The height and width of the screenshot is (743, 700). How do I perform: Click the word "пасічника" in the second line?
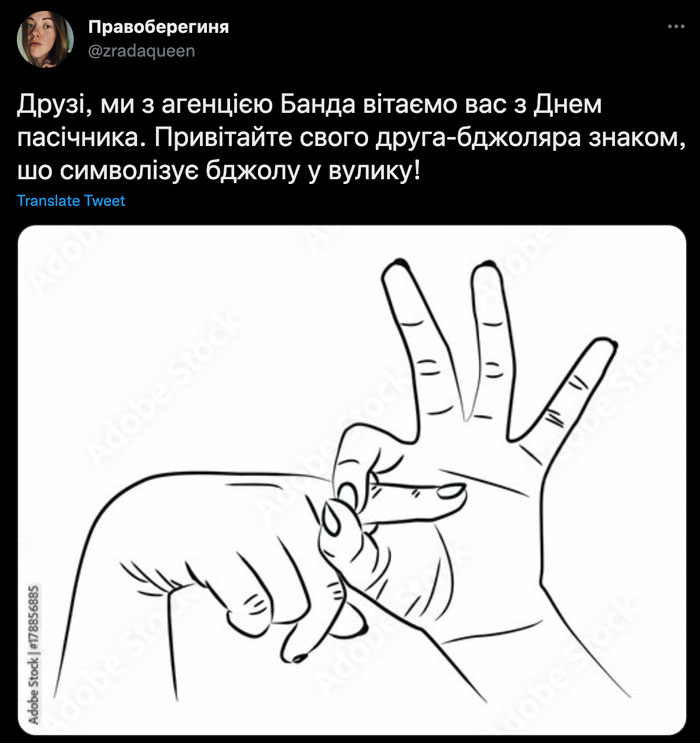tap(81, 138)
